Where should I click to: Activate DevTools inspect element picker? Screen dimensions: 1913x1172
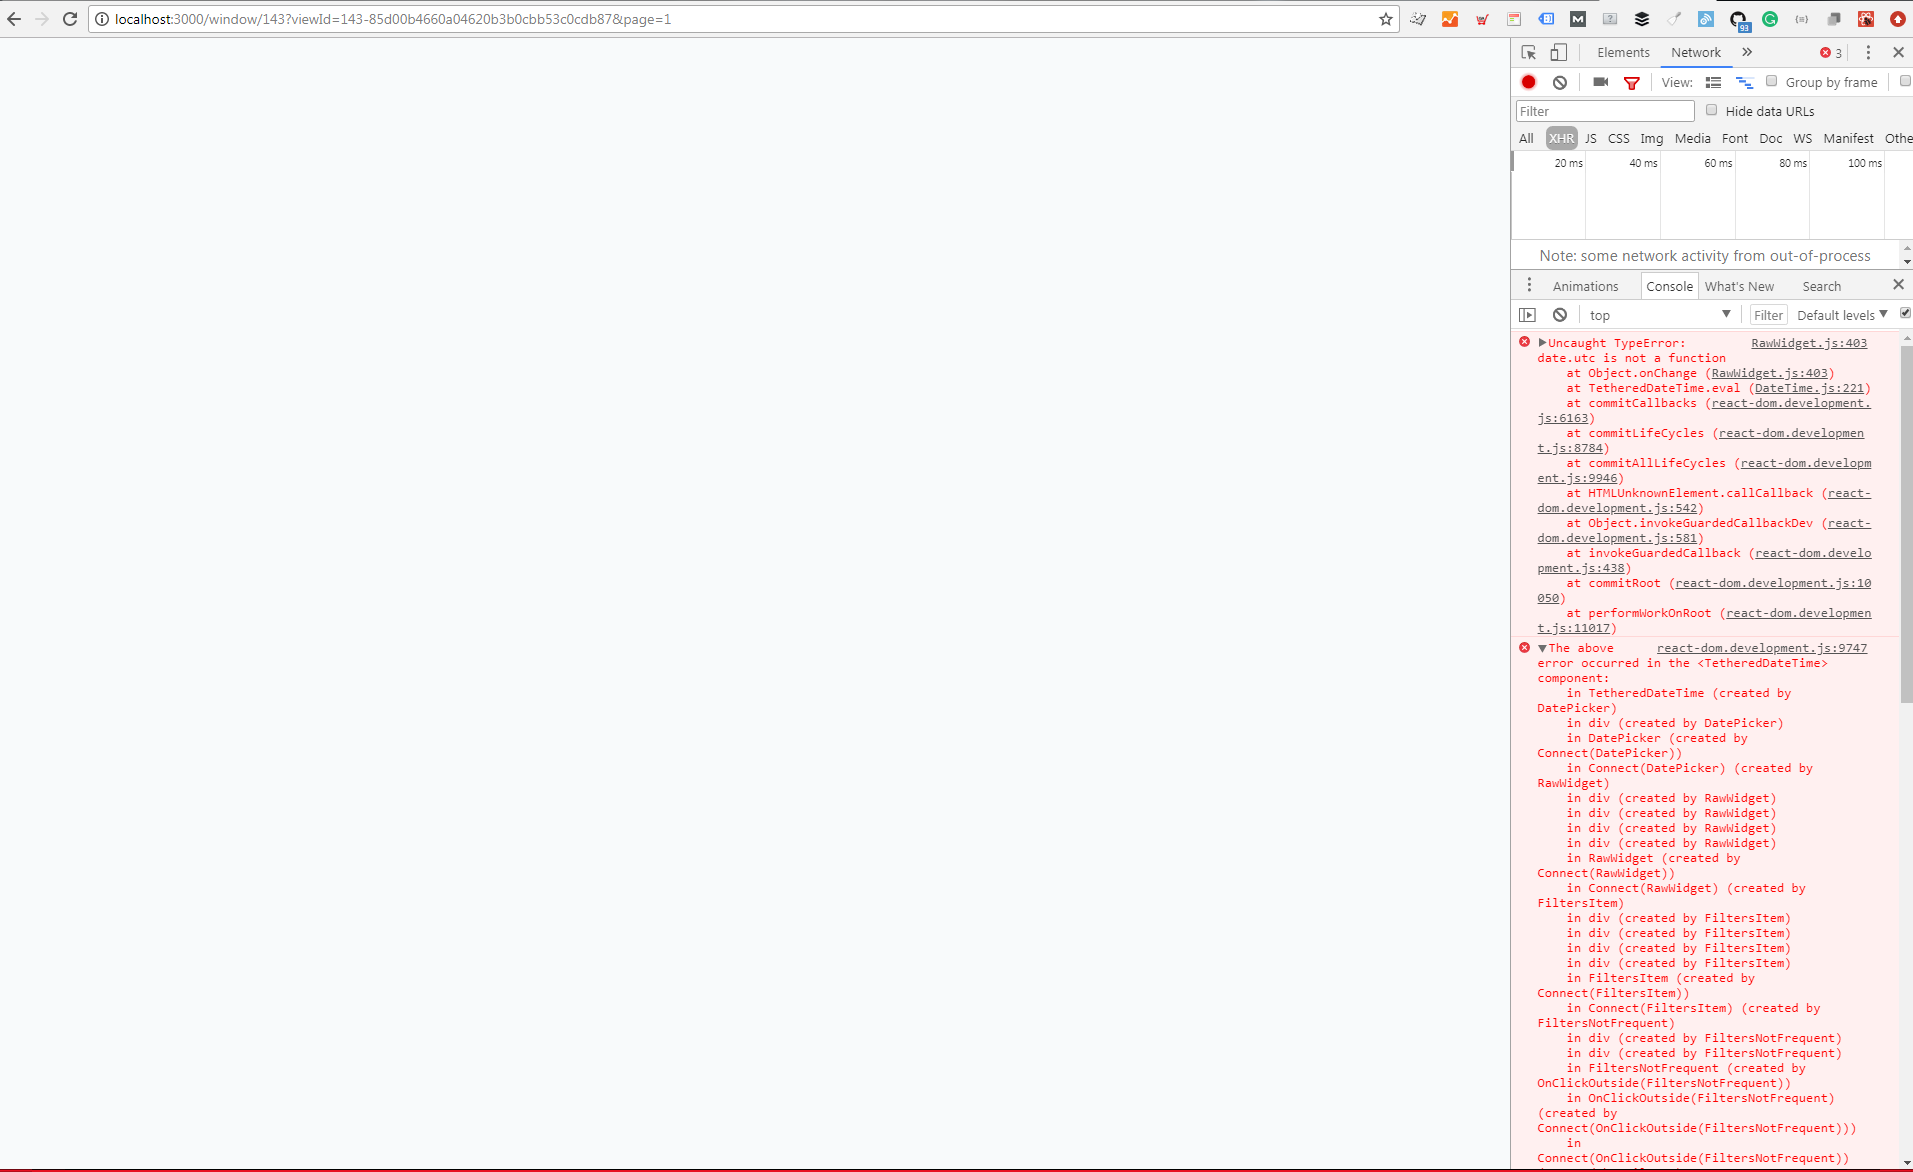coord(1529,52)
